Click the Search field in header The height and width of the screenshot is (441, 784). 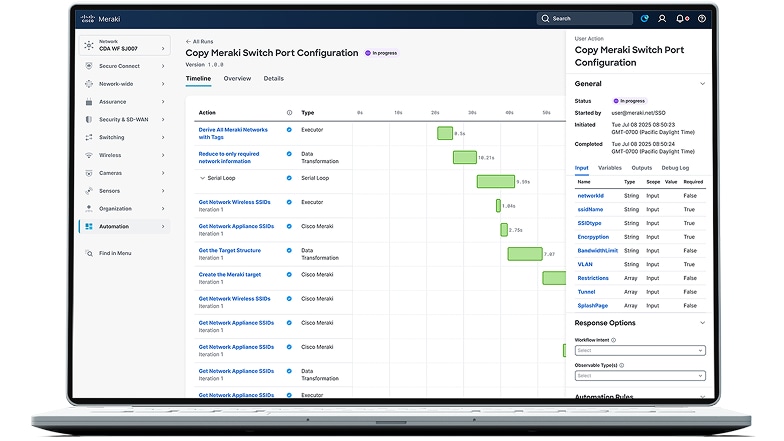click(585, 18)
